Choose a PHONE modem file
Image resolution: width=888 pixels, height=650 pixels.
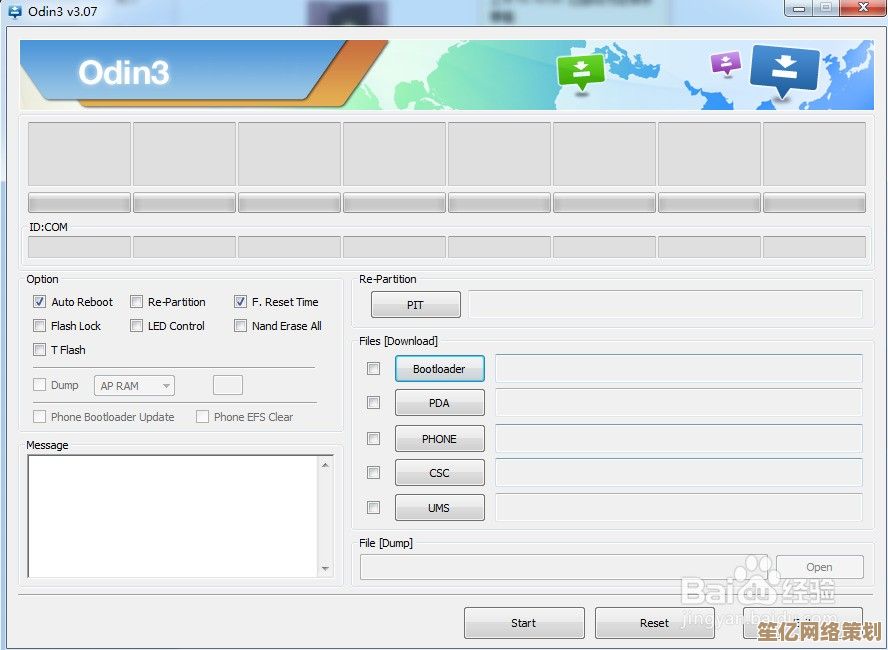(x=439, y=438)
